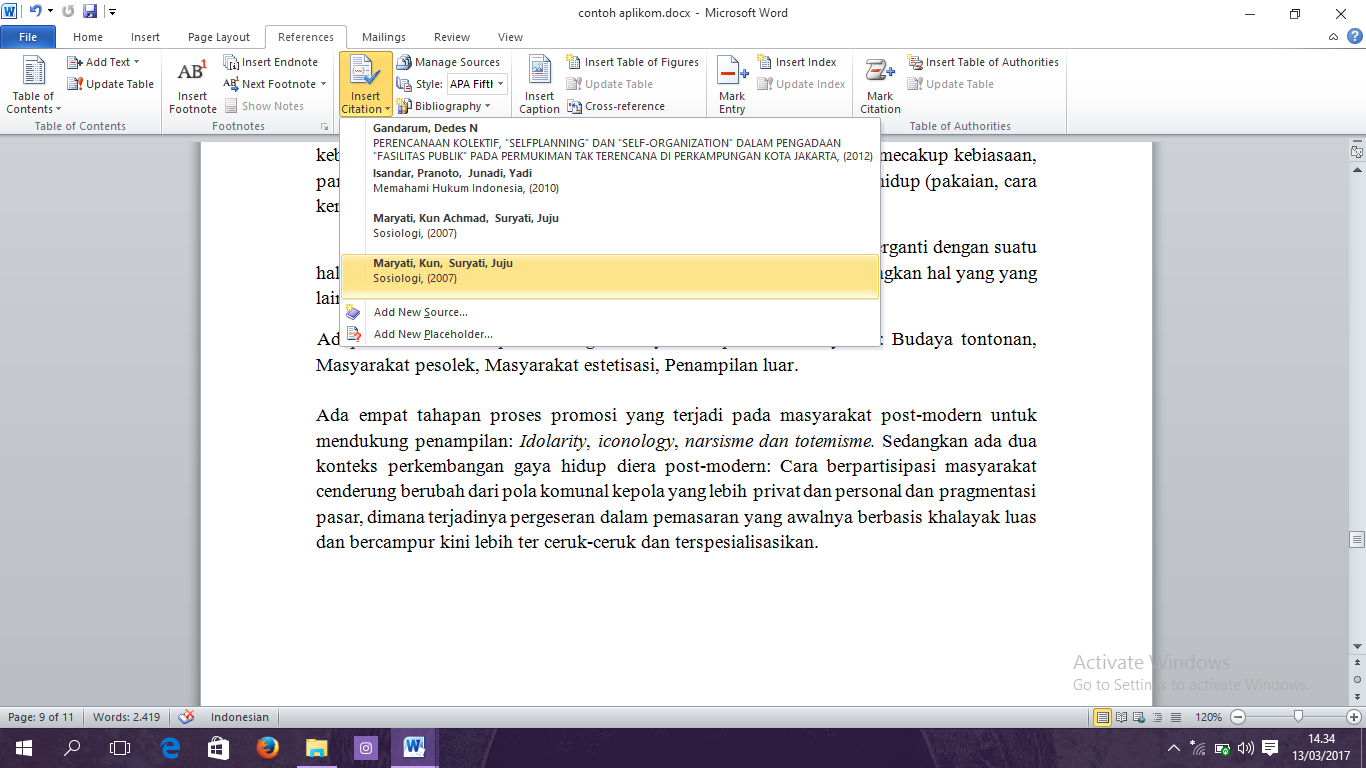Click the volume icon in system tray

point(1246,747)
